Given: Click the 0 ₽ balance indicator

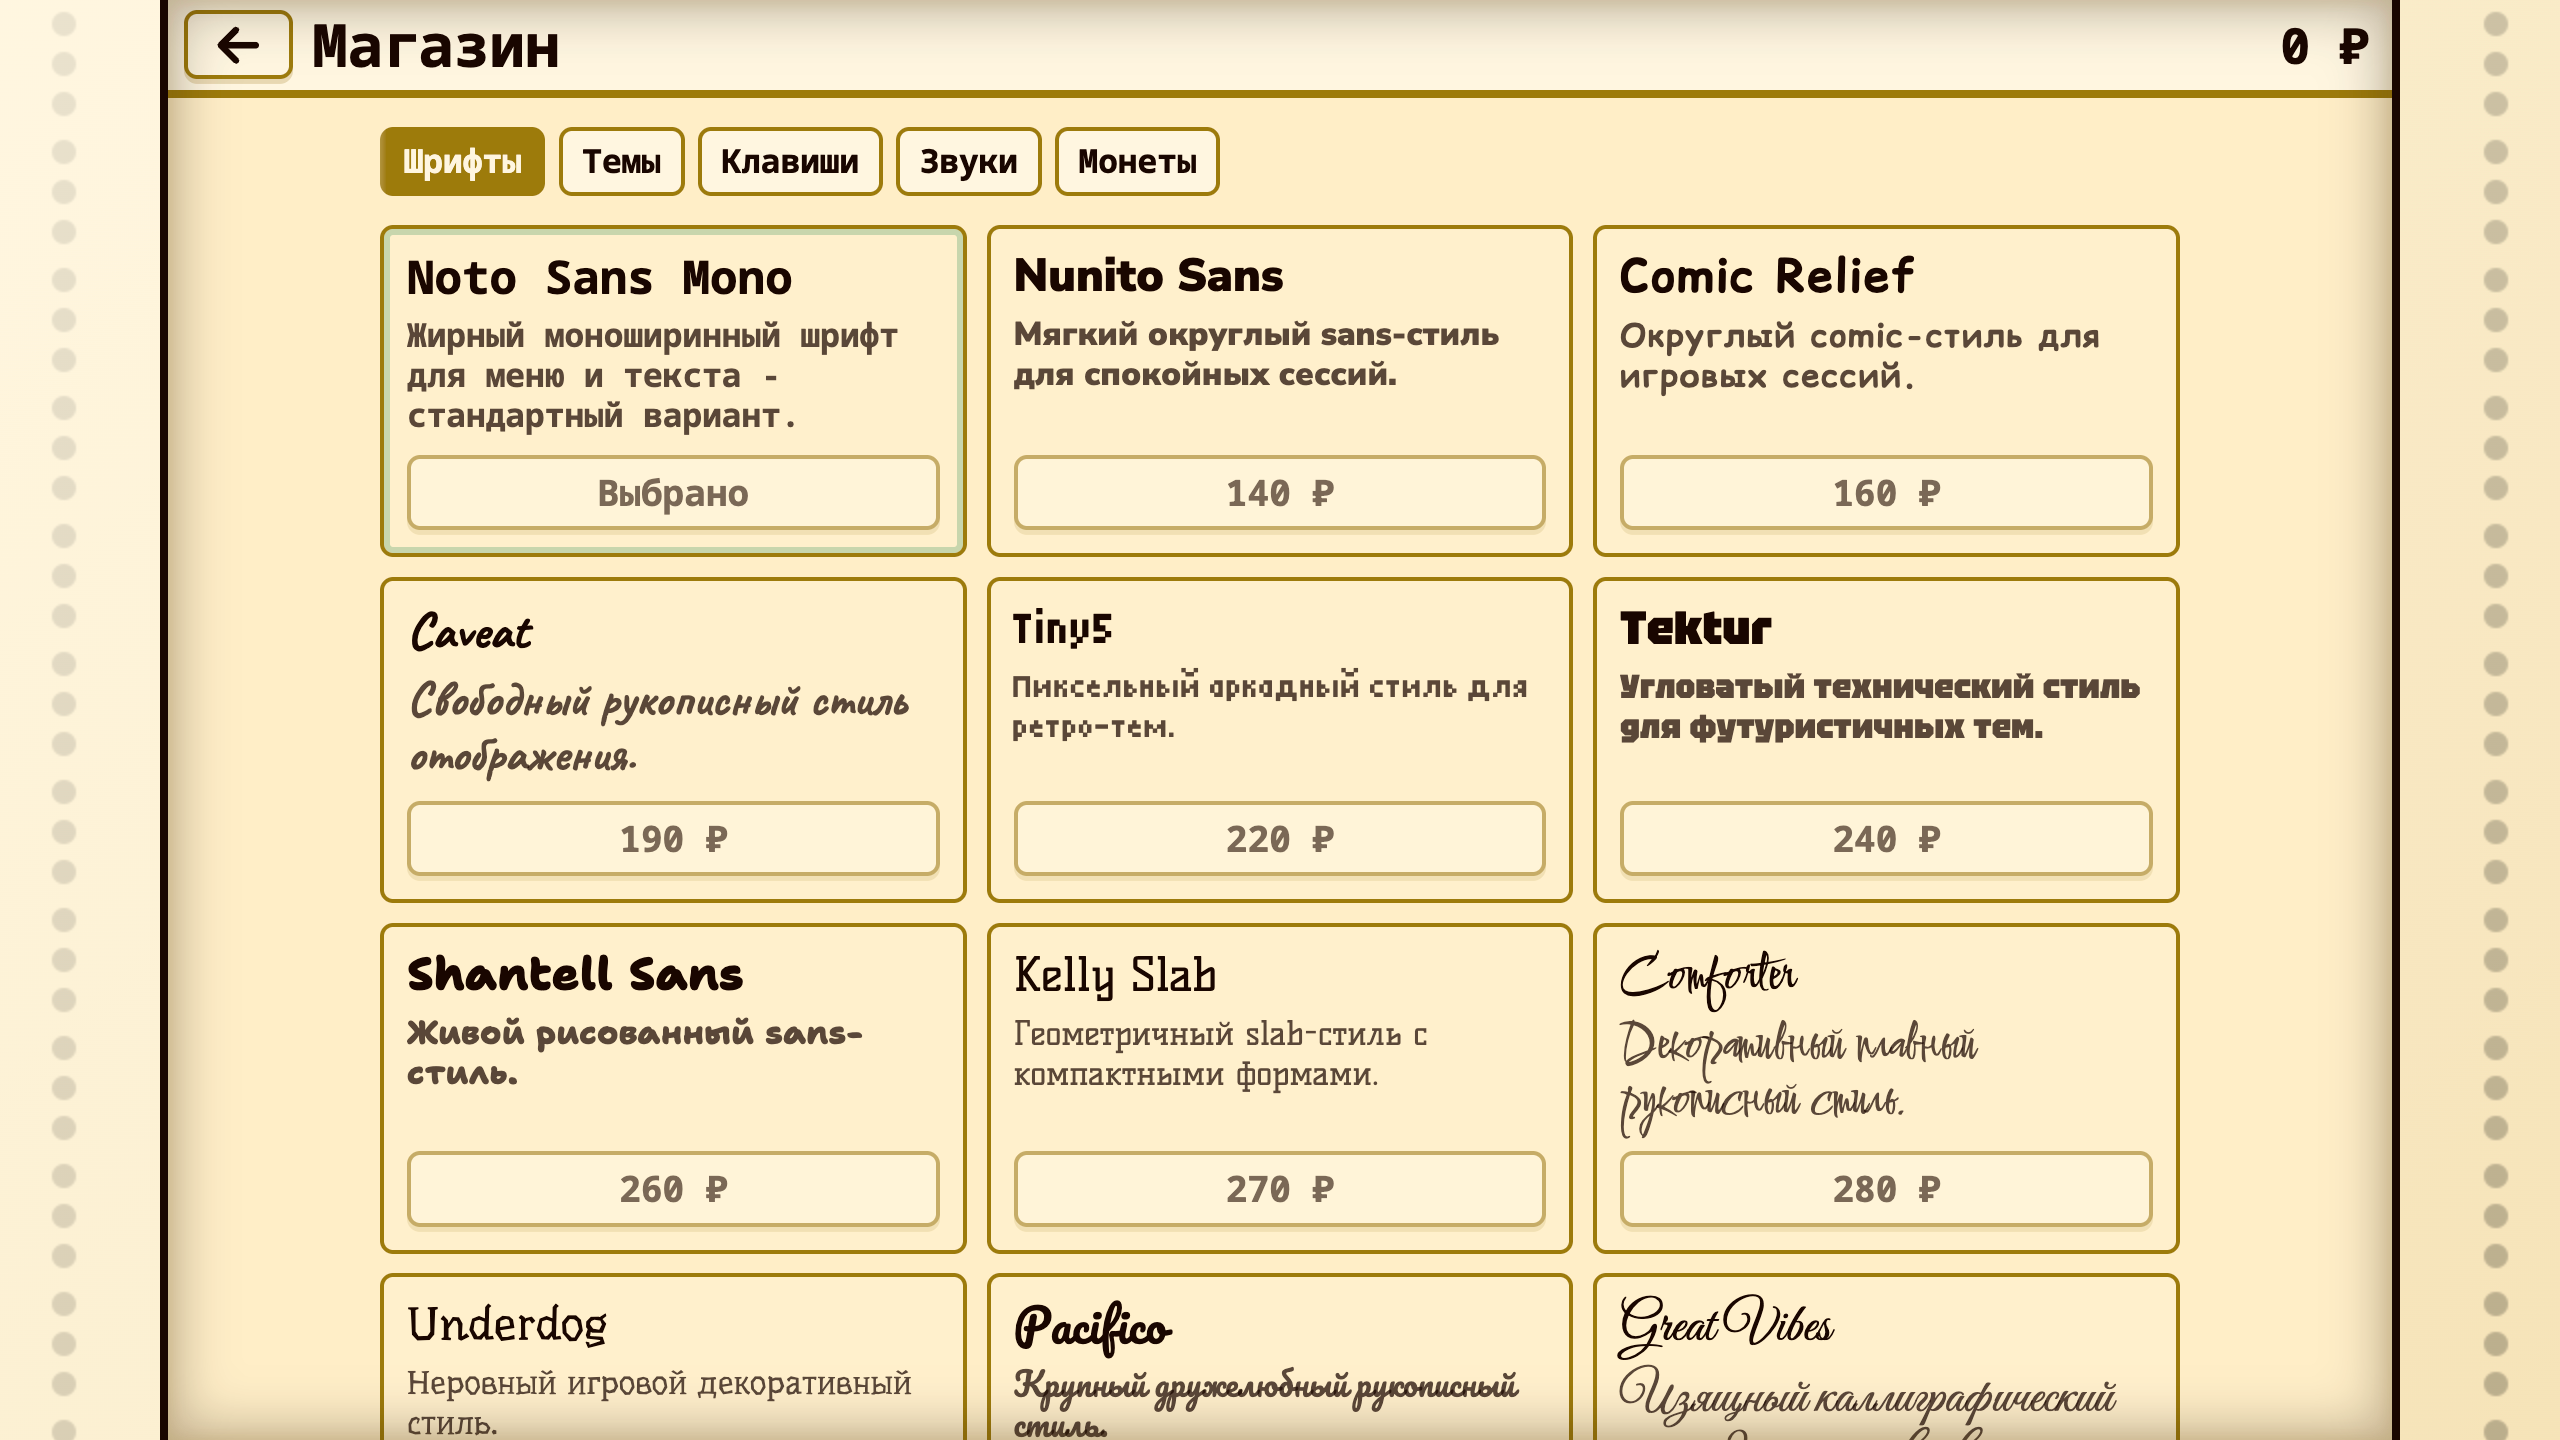Looking at the screenshot, I should point(2325,46).
